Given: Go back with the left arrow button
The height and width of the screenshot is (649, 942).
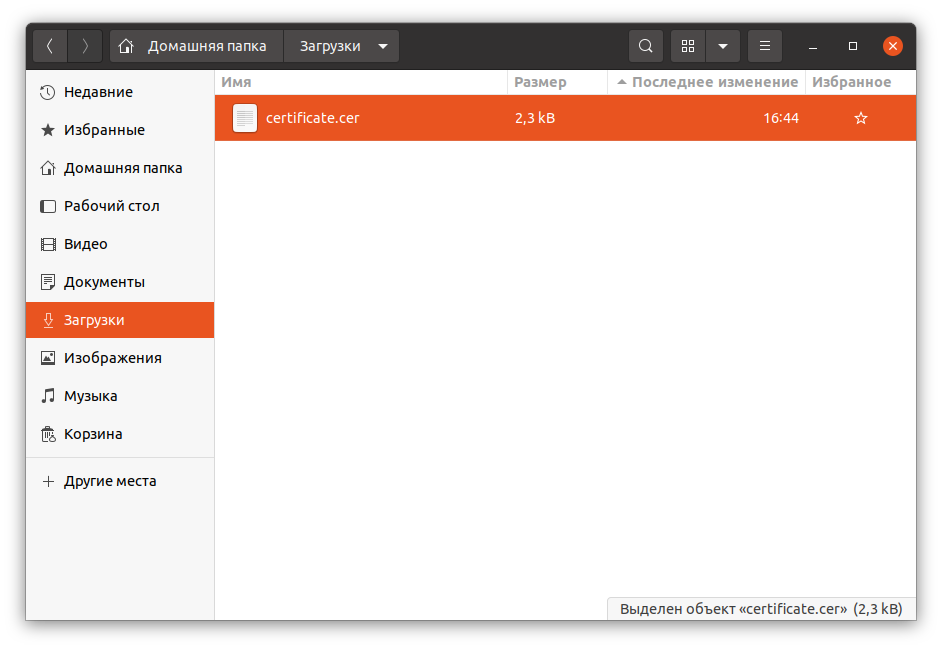Looking at the screenshot, I should point(50,46).
